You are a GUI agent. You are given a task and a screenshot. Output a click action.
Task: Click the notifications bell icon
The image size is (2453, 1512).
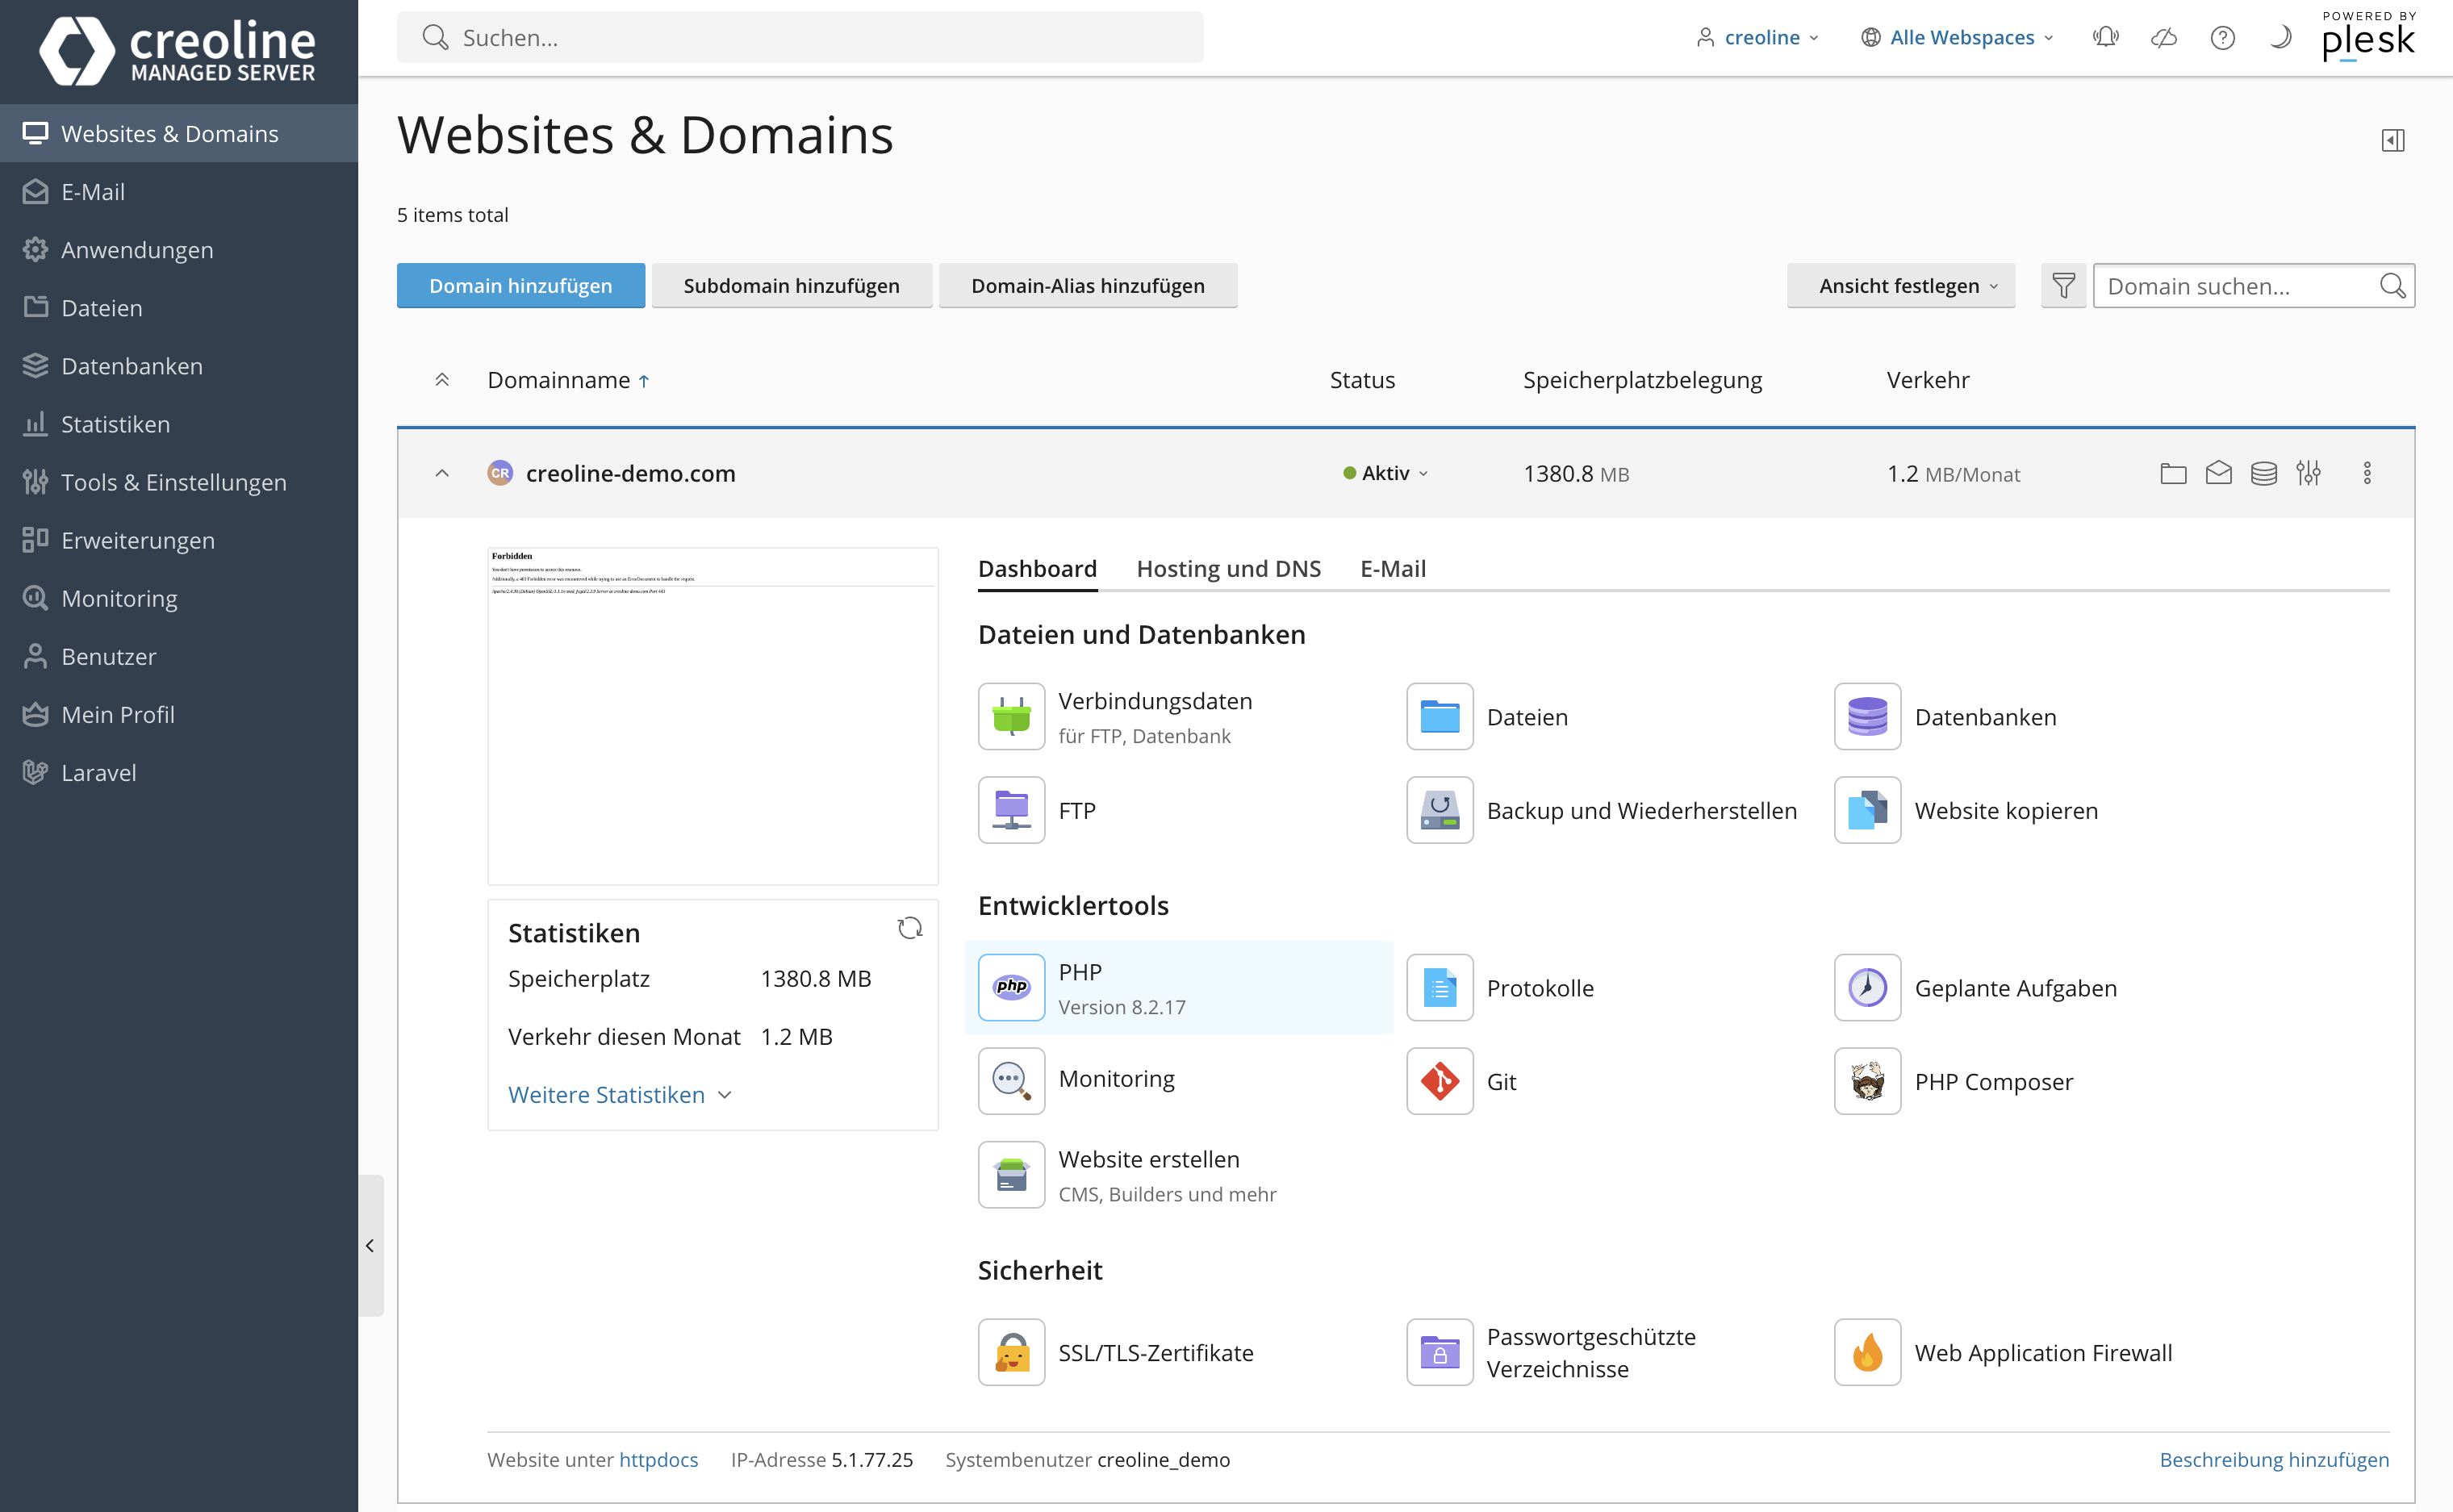(x=2105, y=38)
